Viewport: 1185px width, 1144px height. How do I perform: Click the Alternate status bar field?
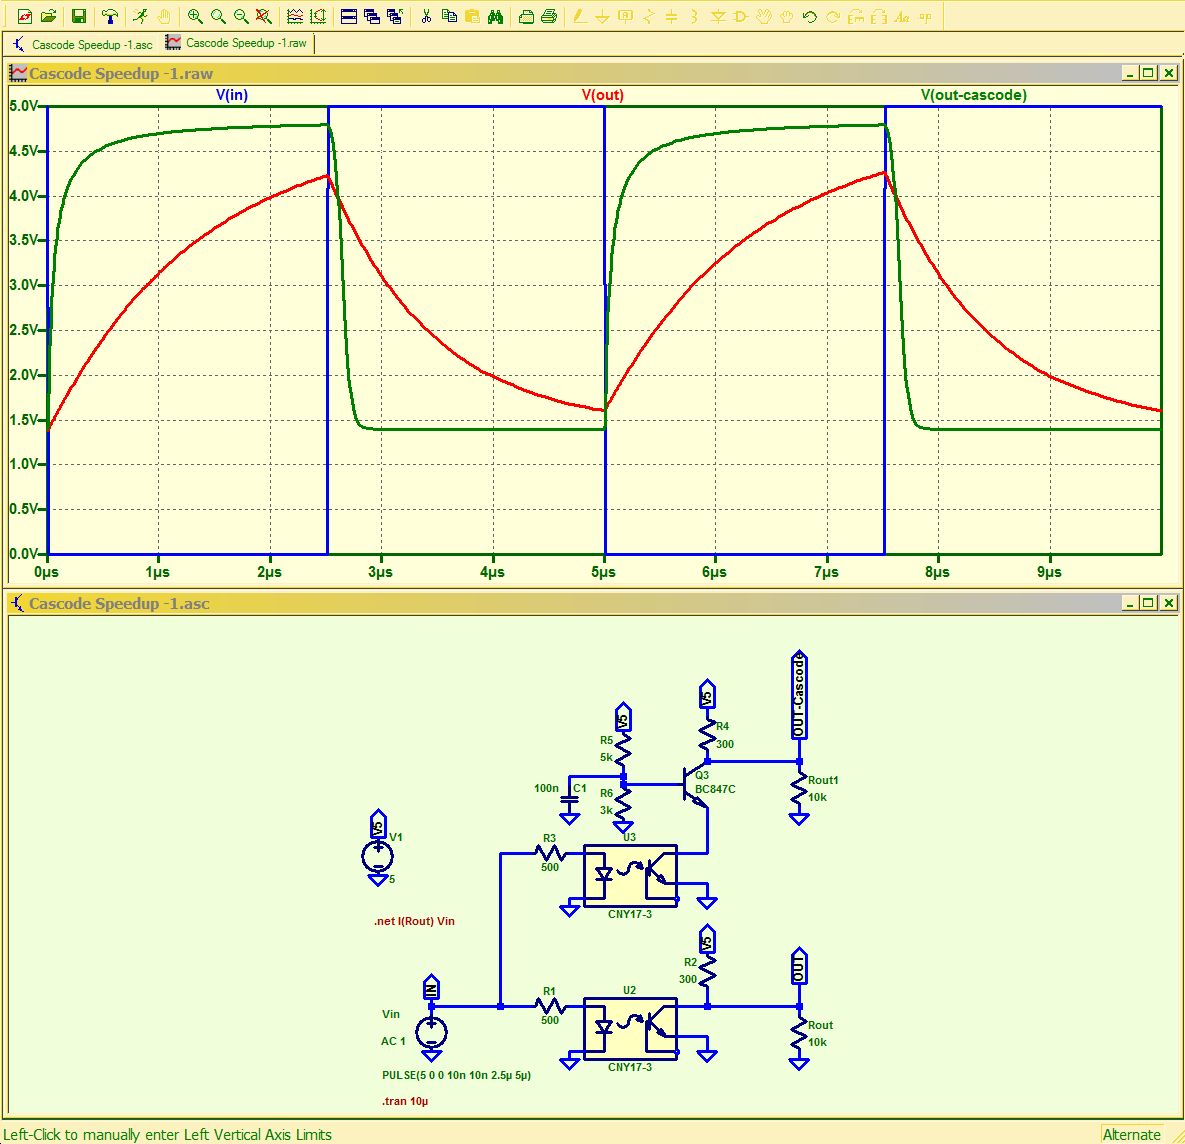(x=1131, y=1134)
